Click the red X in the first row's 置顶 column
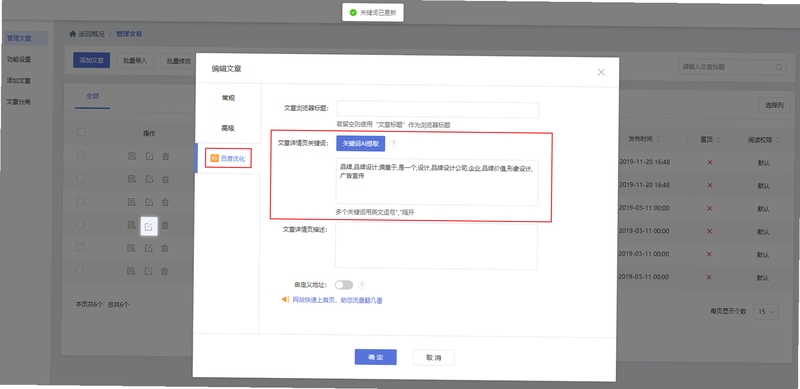 [710, 162]
